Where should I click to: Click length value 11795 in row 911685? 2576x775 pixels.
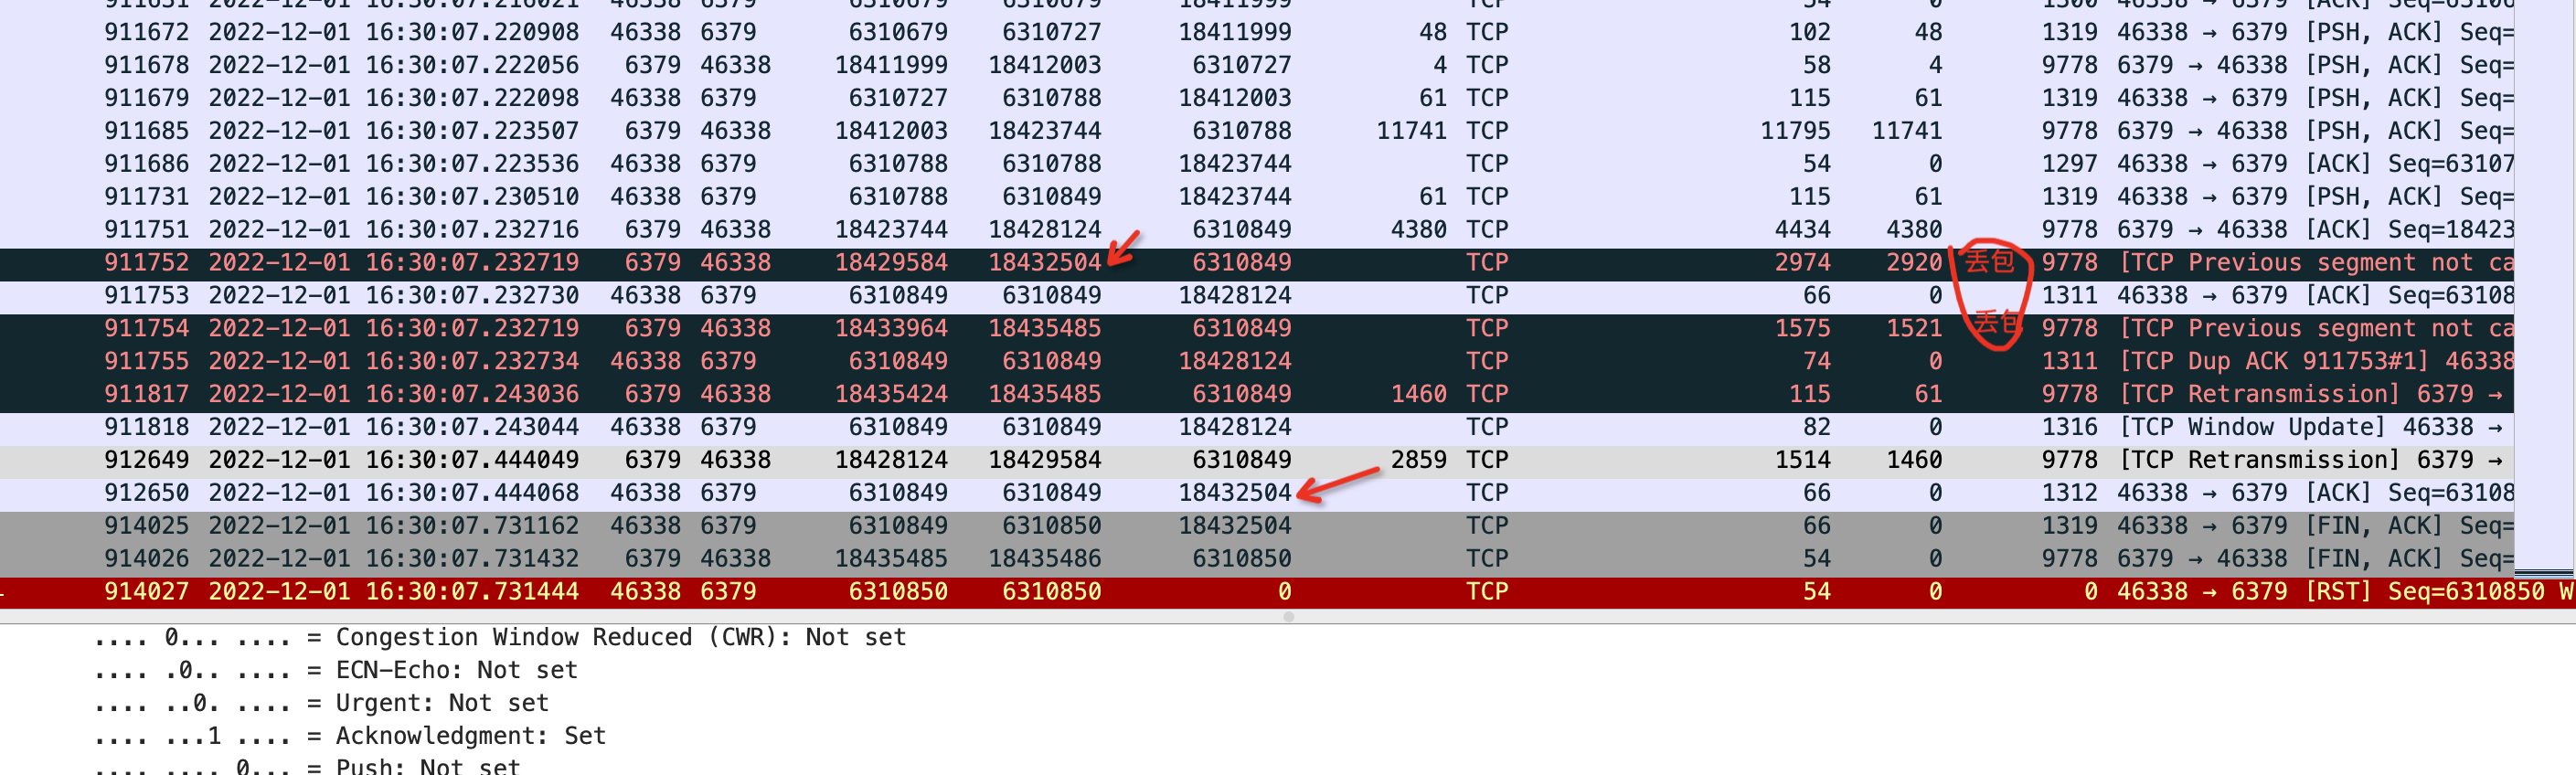coord(1795,131)
